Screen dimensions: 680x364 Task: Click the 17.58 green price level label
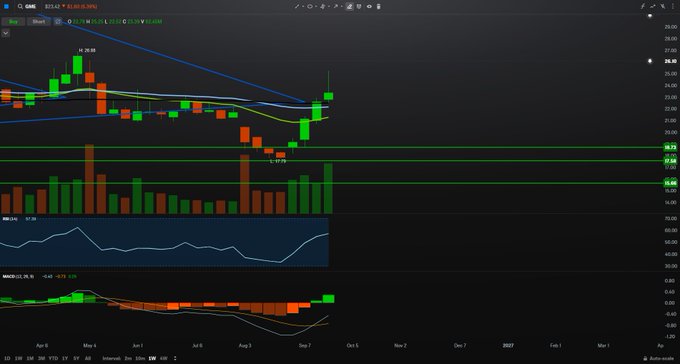point(670,161)
